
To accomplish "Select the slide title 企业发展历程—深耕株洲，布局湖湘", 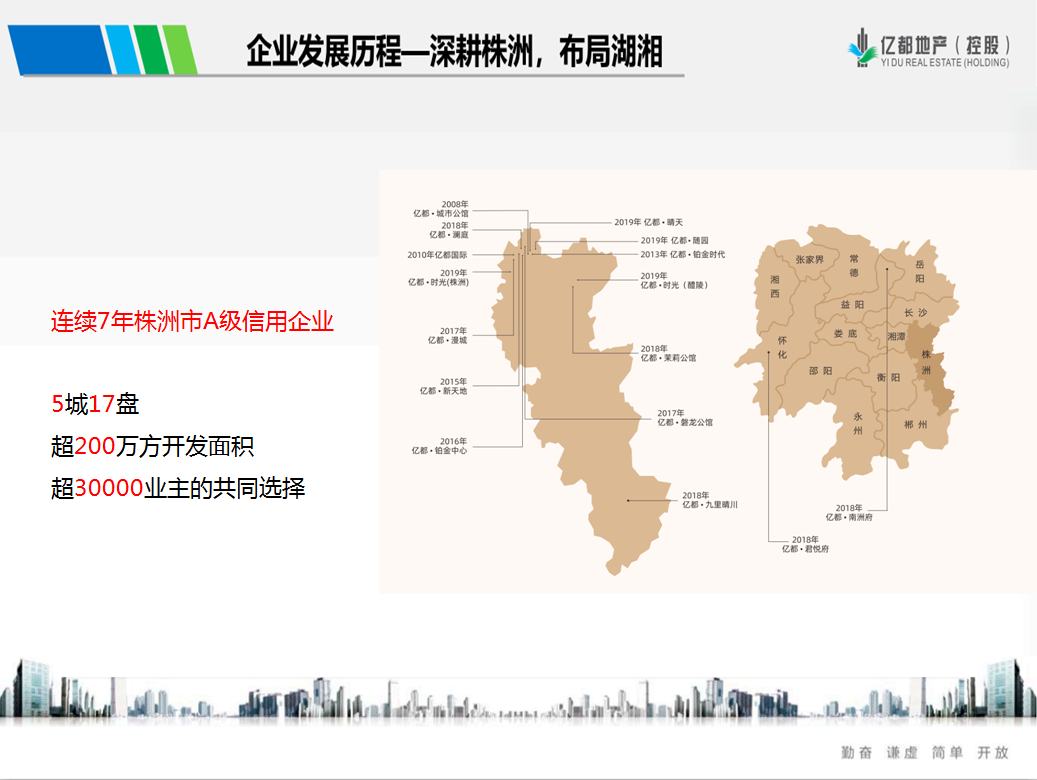I will pos(454,50).
